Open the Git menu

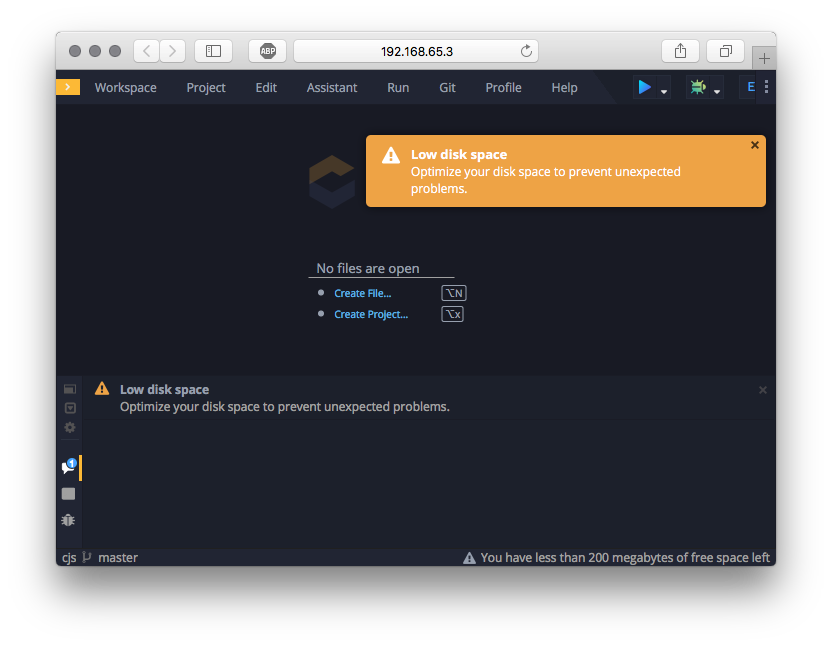tap(447, 88)
